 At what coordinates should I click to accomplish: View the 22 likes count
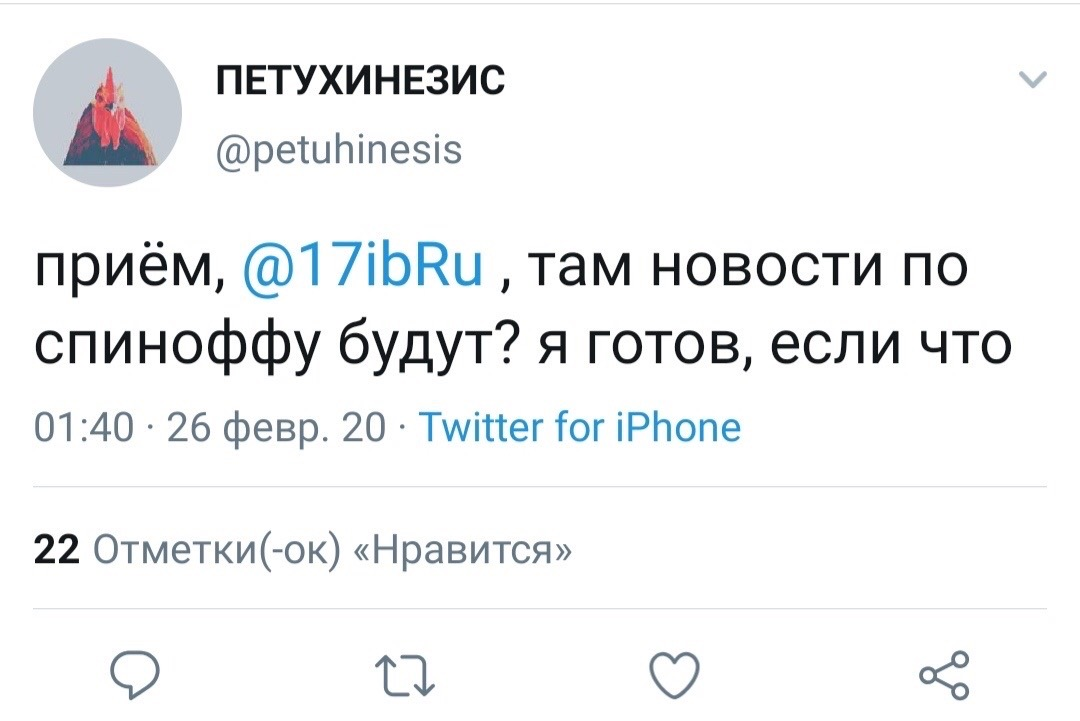[56, 549]
